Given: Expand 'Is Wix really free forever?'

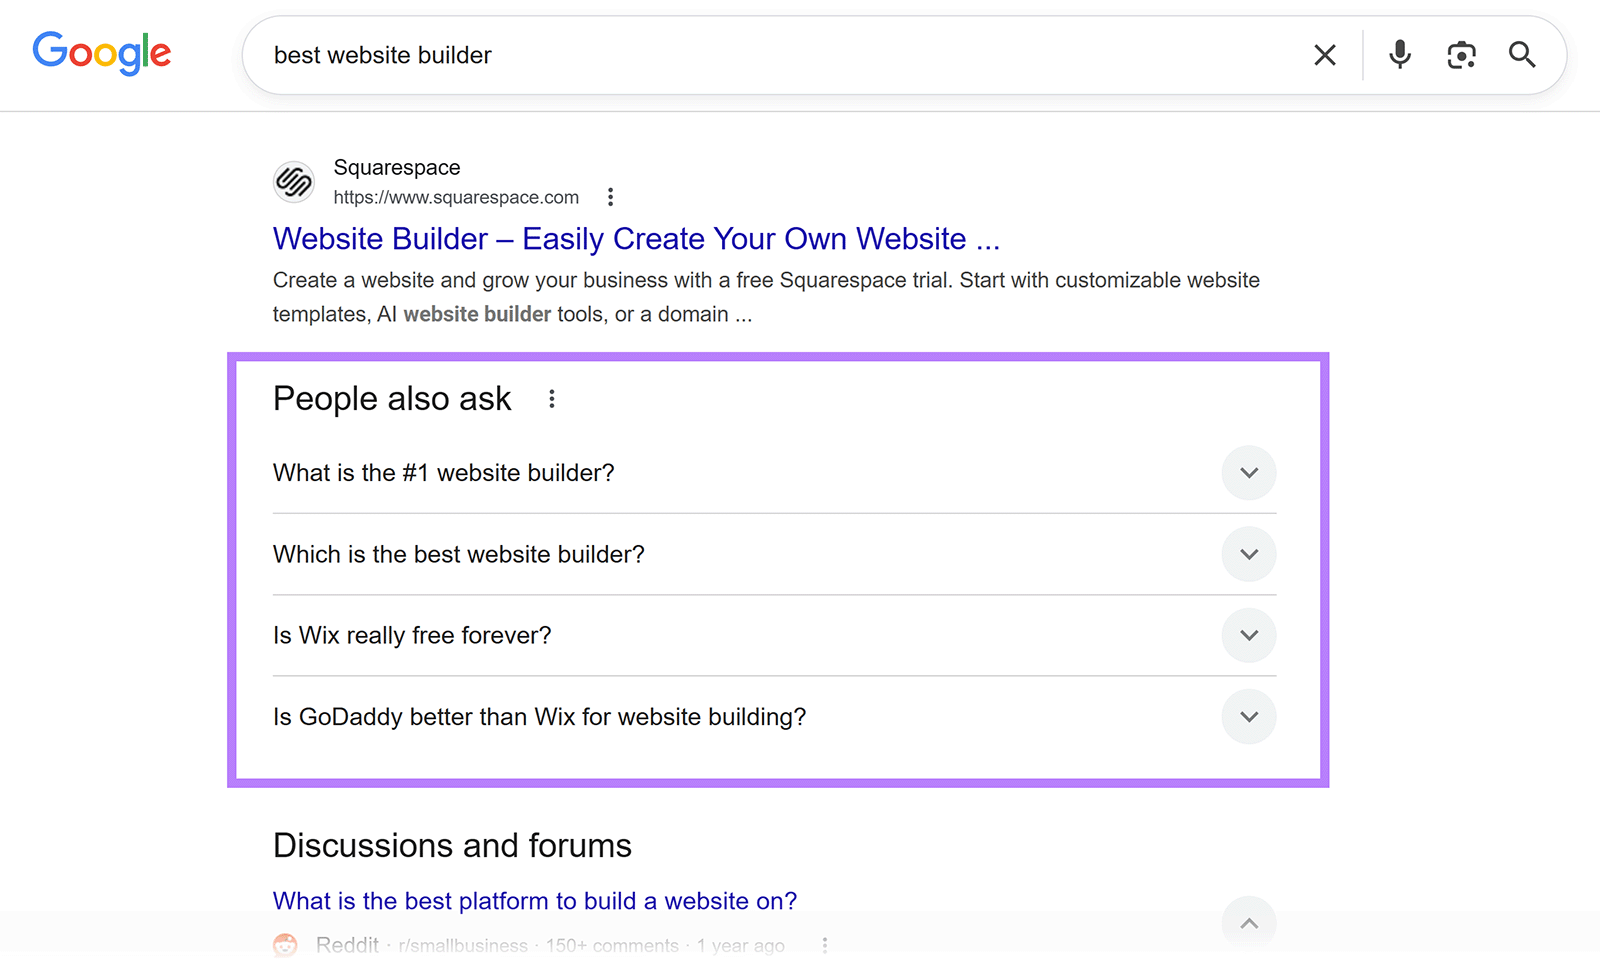Looking at the screenshot, I should 1248,635.
